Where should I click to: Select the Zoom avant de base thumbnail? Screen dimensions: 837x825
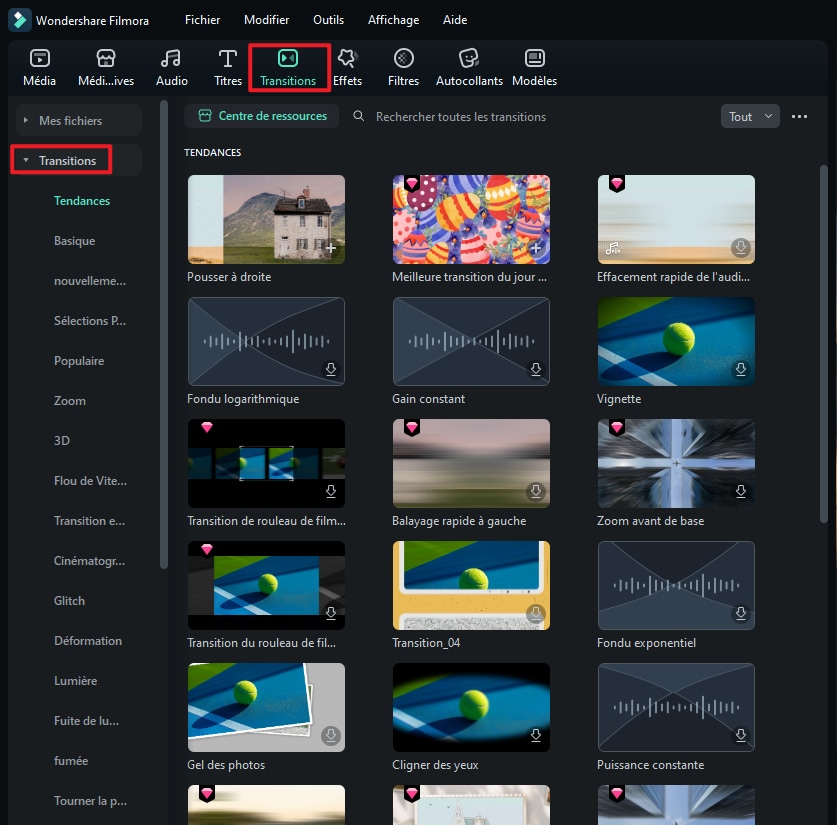(x=676, y=463)
